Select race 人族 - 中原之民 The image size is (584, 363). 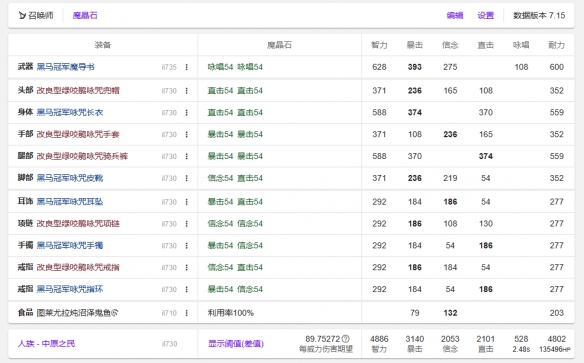click(46, 343)
